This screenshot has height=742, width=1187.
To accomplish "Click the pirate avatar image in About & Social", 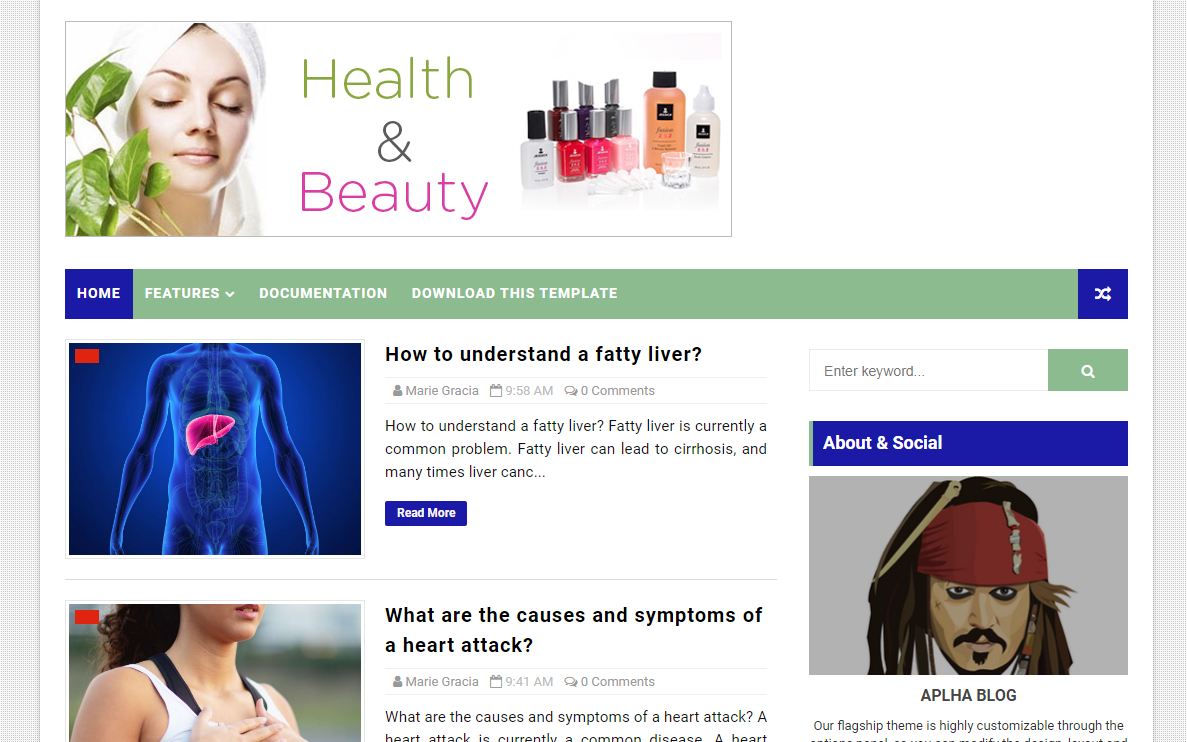I will [x=968, y=575].
